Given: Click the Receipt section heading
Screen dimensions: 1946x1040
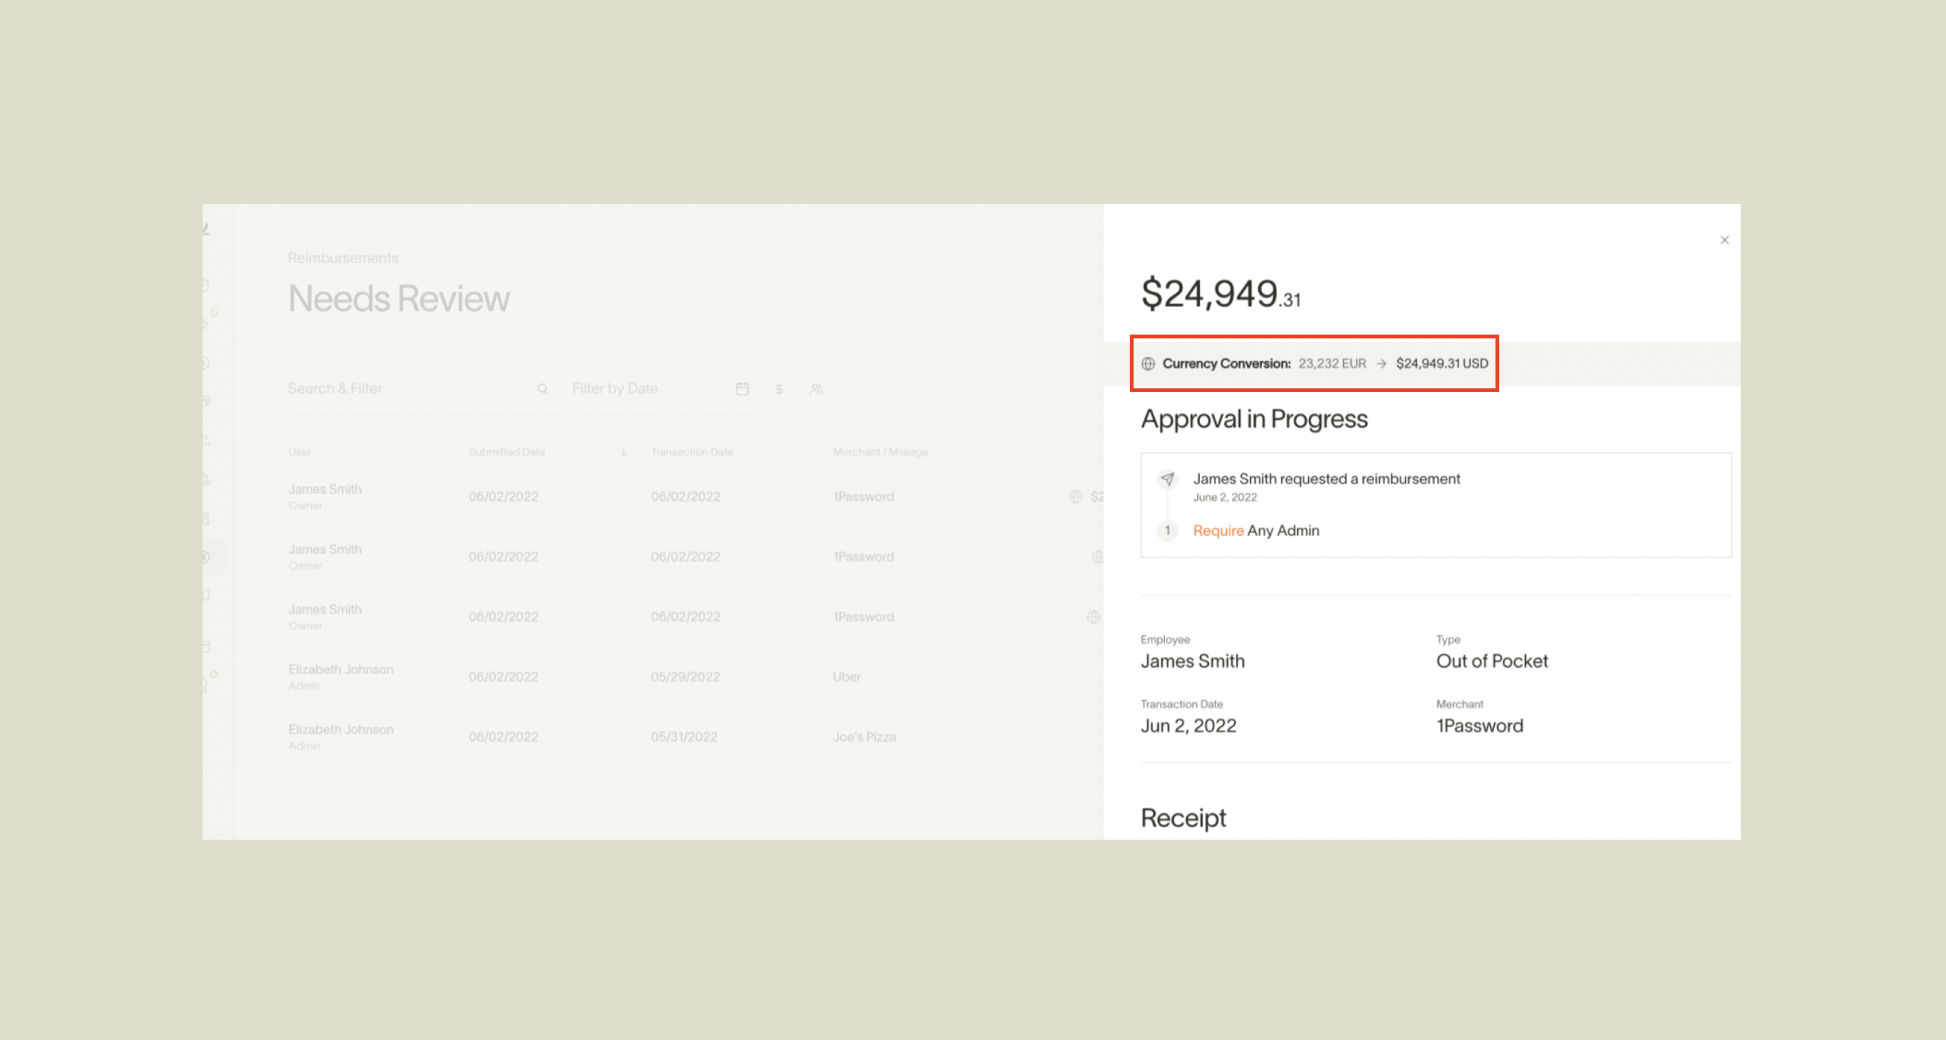Looking at the screenshot, I should (1183, 818).
